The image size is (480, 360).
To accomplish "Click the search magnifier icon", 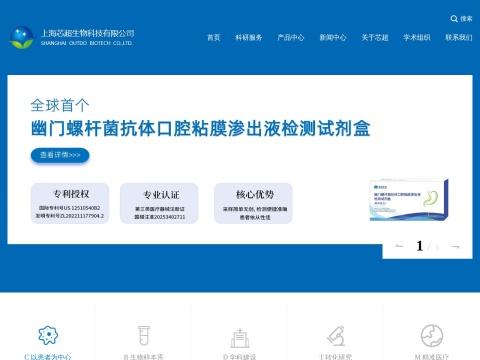I will (454, 19).
